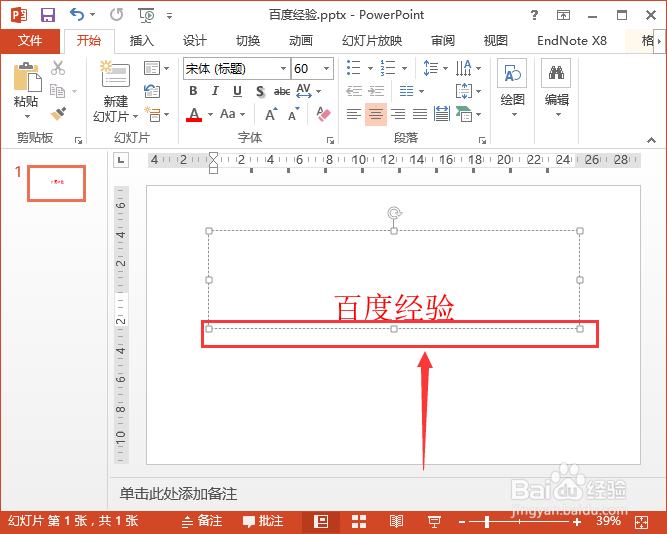Cut selection with the scissors icon

click(57, 68)
